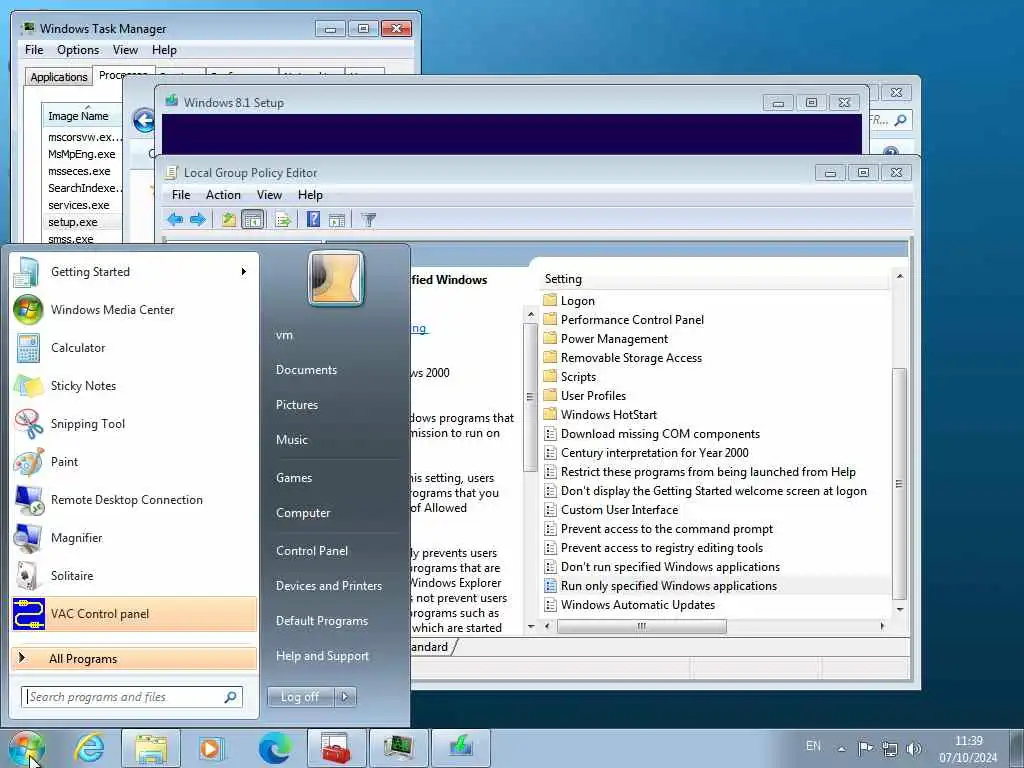This screenshot has height=768, width=1024.
Task: Click the description pane vertical scrollbar
Action: coord(530,396)
